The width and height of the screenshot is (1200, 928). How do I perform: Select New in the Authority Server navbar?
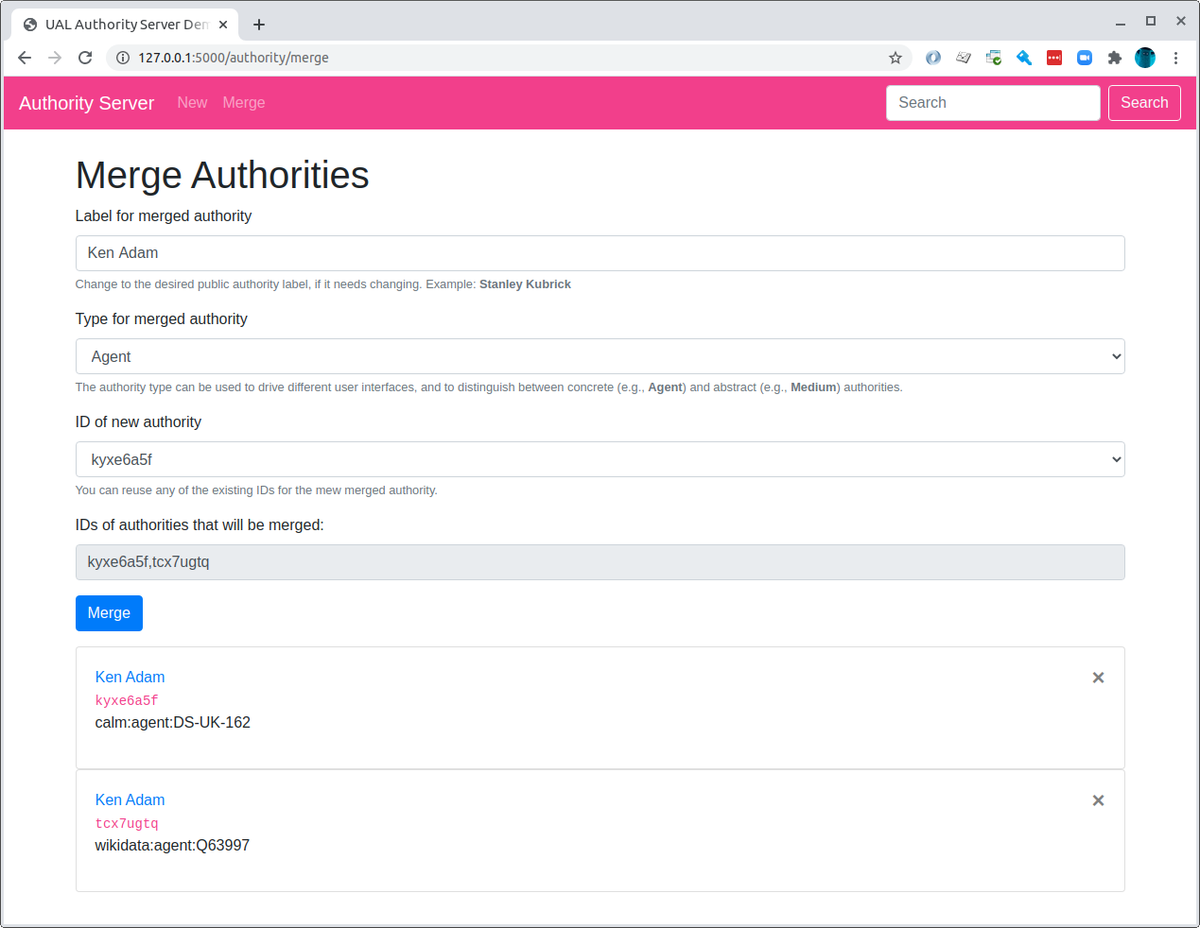(192, 102)
